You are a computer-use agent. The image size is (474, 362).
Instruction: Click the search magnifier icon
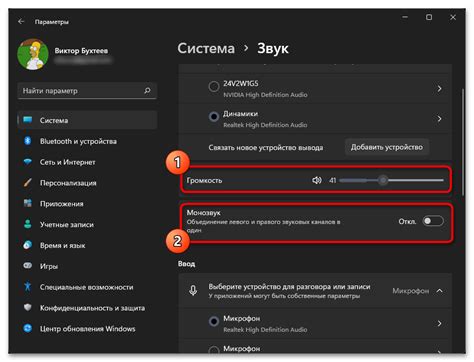pyautogui.click(x=147, y=90)
